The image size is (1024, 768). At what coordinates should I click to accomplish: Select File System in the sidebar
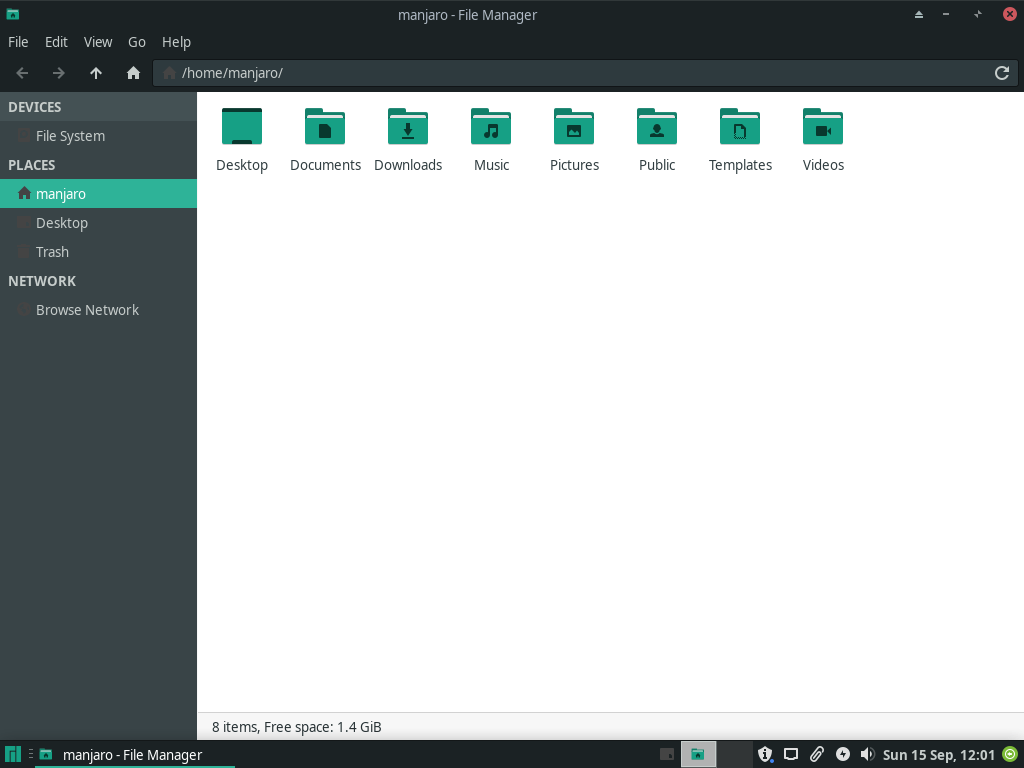click(x=98, y=136)
